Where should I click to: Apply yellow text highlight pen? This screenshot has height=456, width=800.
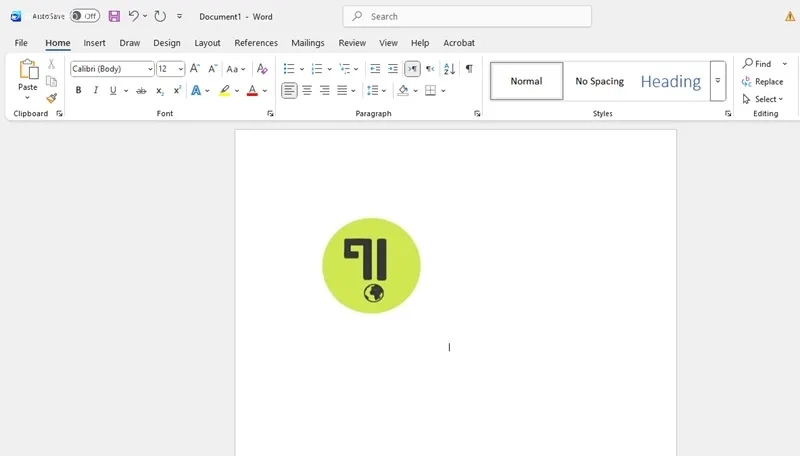click(x=224, y=91)
